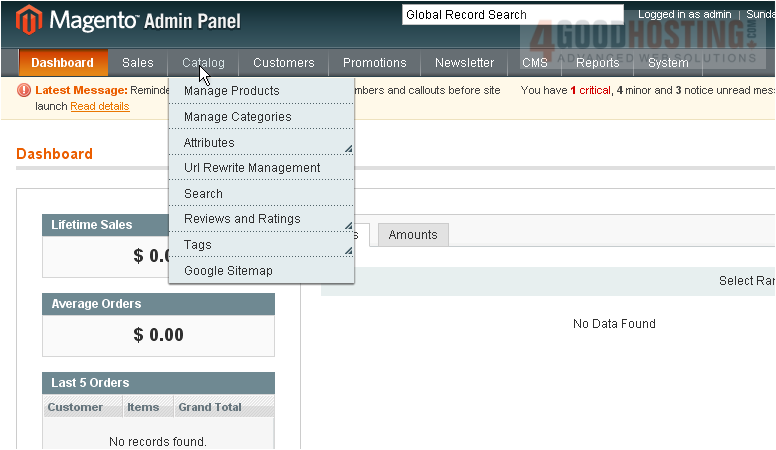Open the Sales menu

[138, 63]
